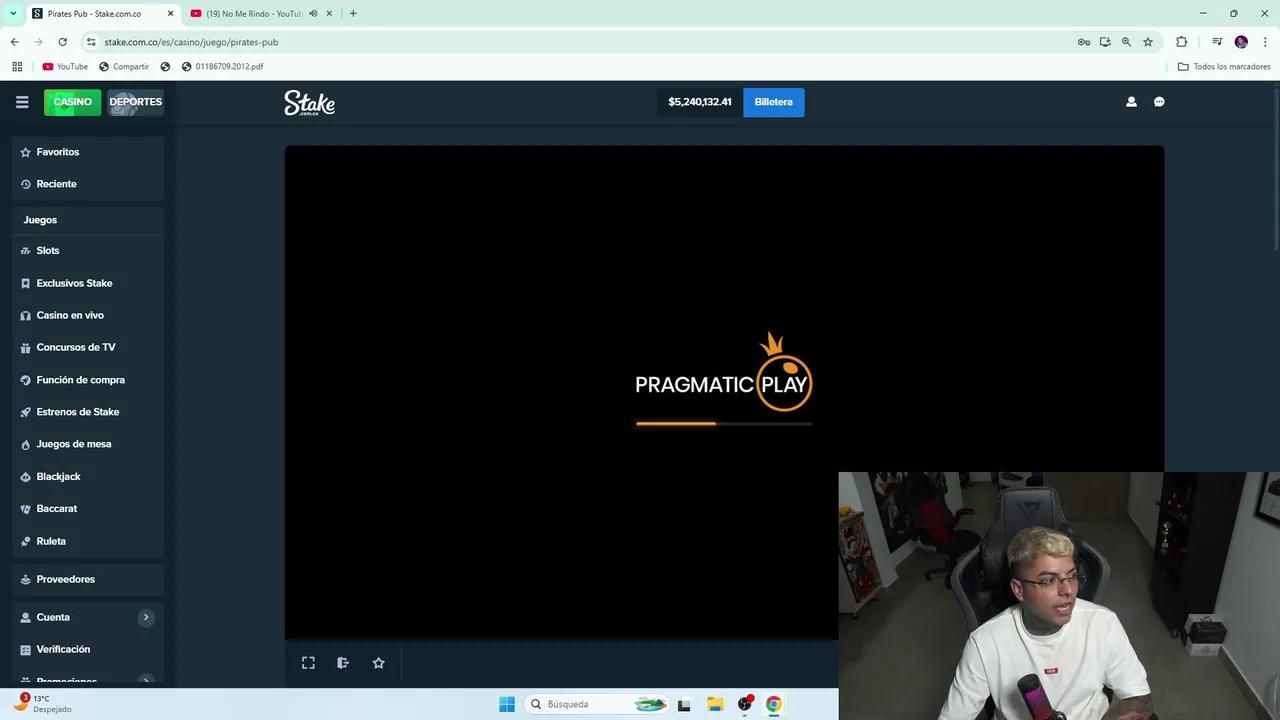Mute the YouTube tab audio icon
The width and height of the screenshot is (1280, 720).
point(313,14)
